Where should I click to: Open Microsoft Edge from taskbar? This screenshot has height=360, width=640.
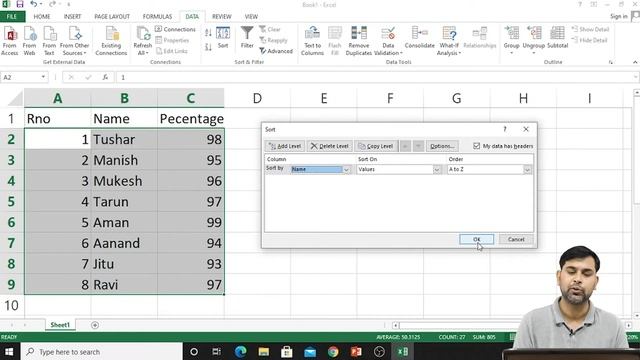click(x=240, y=351)
